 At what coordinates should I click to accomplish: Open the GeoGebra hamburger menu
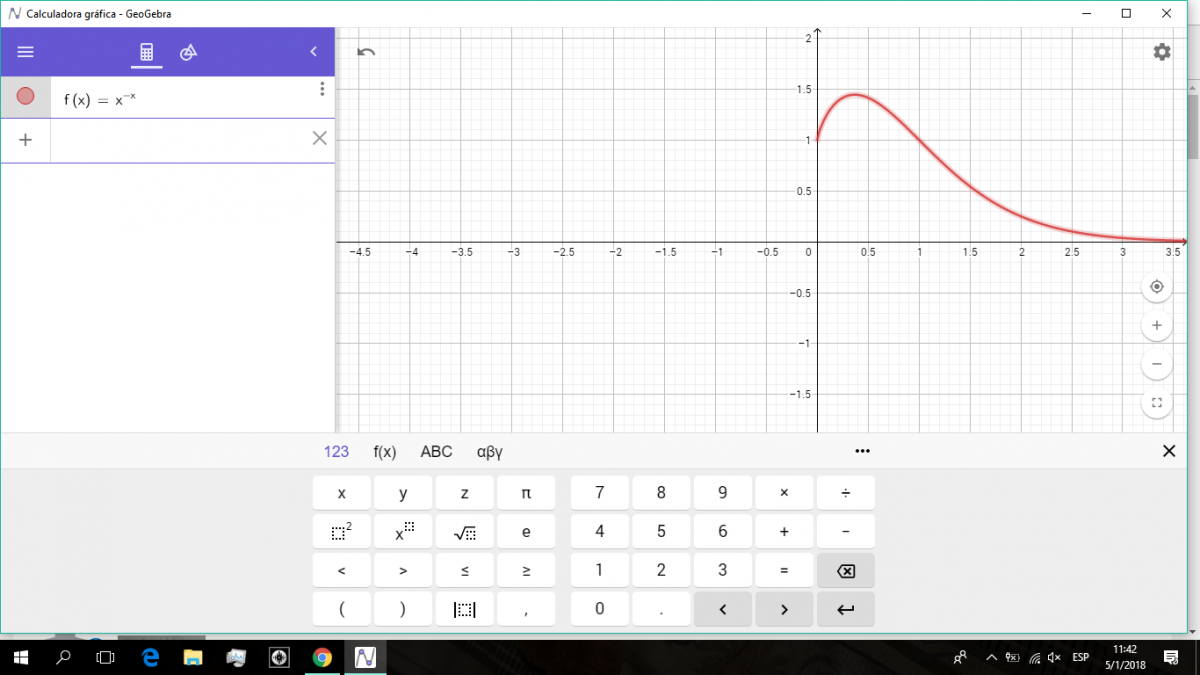pos(25,52)
